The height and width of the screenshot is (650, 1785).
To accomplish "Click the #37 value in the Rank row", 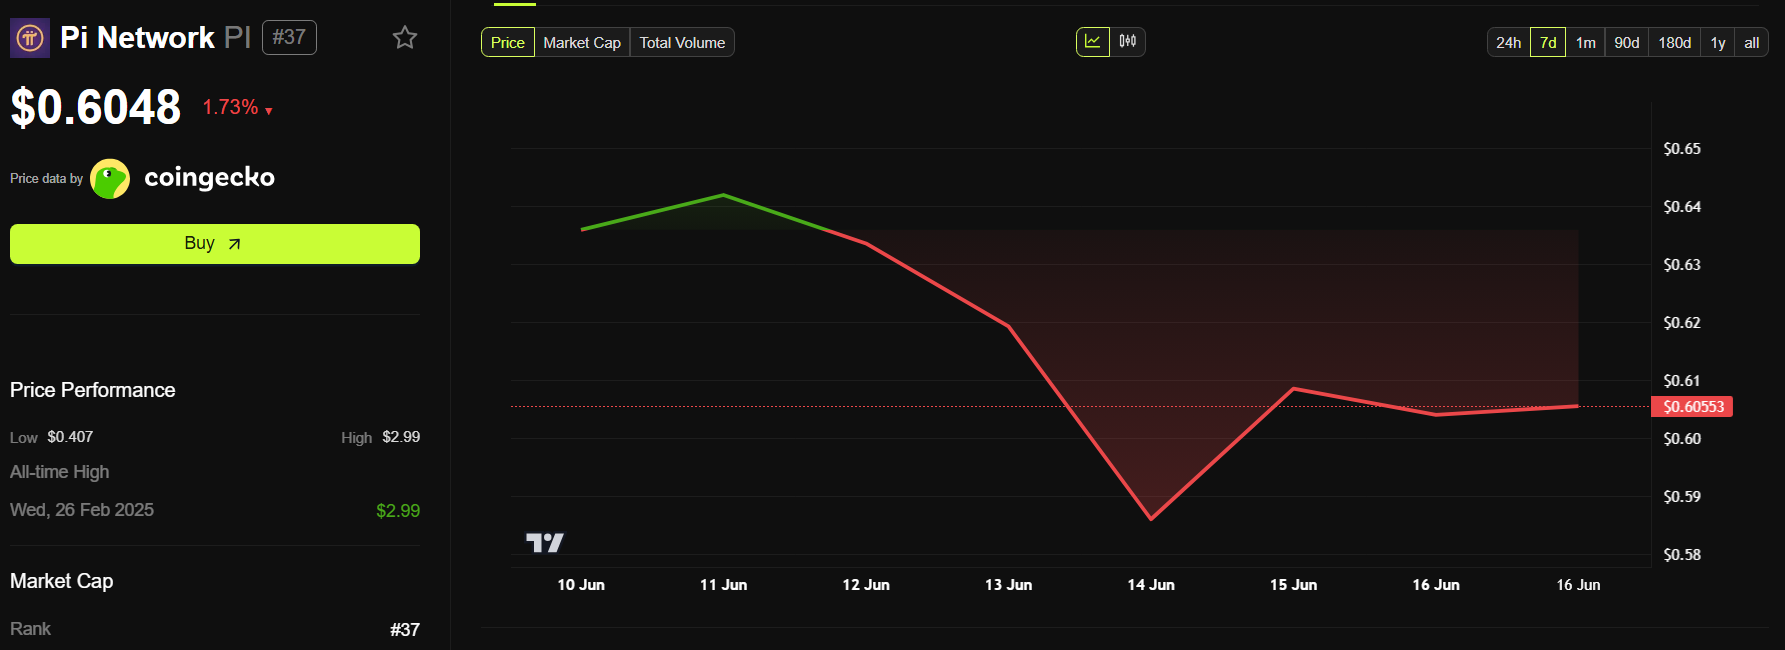I will pos(405,630).
